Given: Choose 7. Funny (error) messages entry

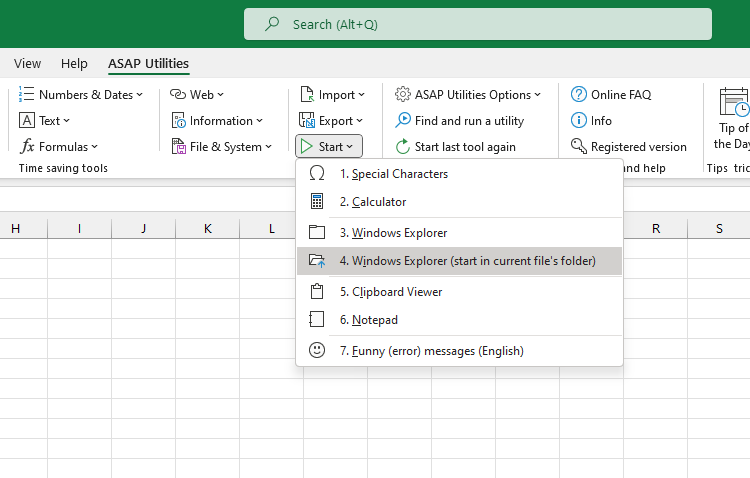Looking at the screenshot, I should [x=459, y=351].
